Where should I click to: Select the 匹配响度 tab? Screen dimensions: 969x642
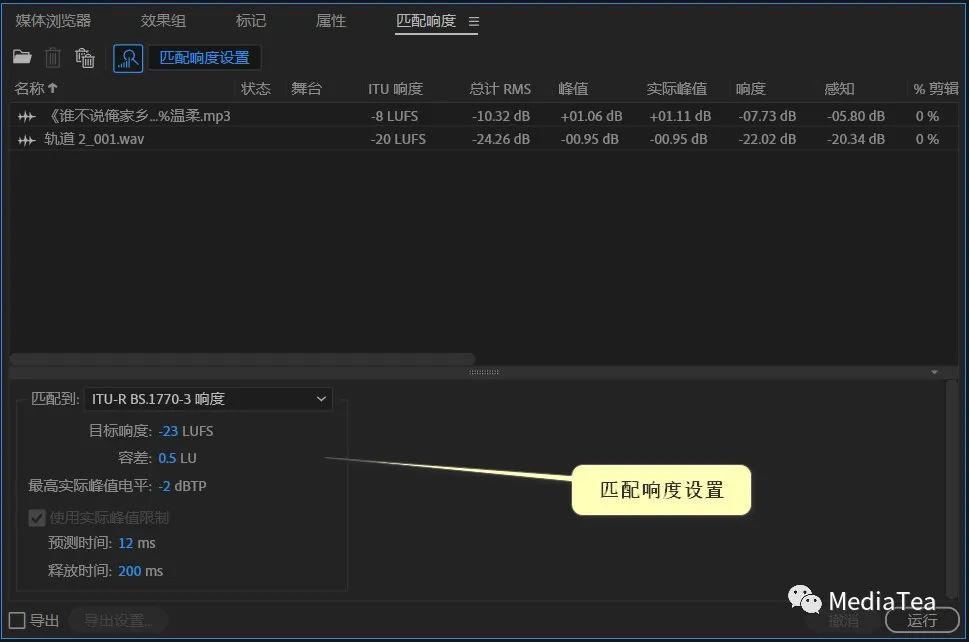click(x=426, y=21)
